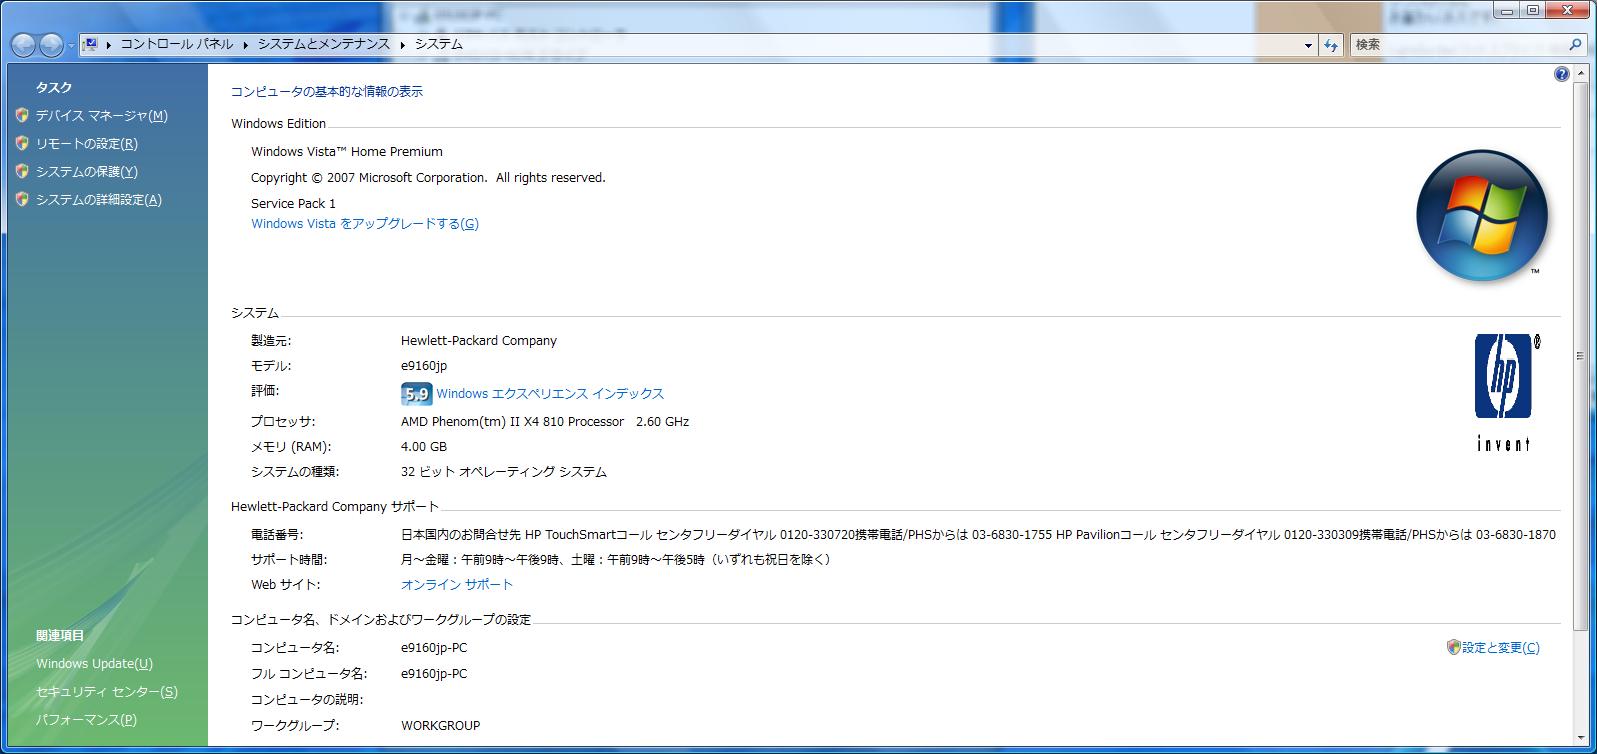Open the オンライン サポート web site link
The image size is (1597, 754).
tap(457, 585)
